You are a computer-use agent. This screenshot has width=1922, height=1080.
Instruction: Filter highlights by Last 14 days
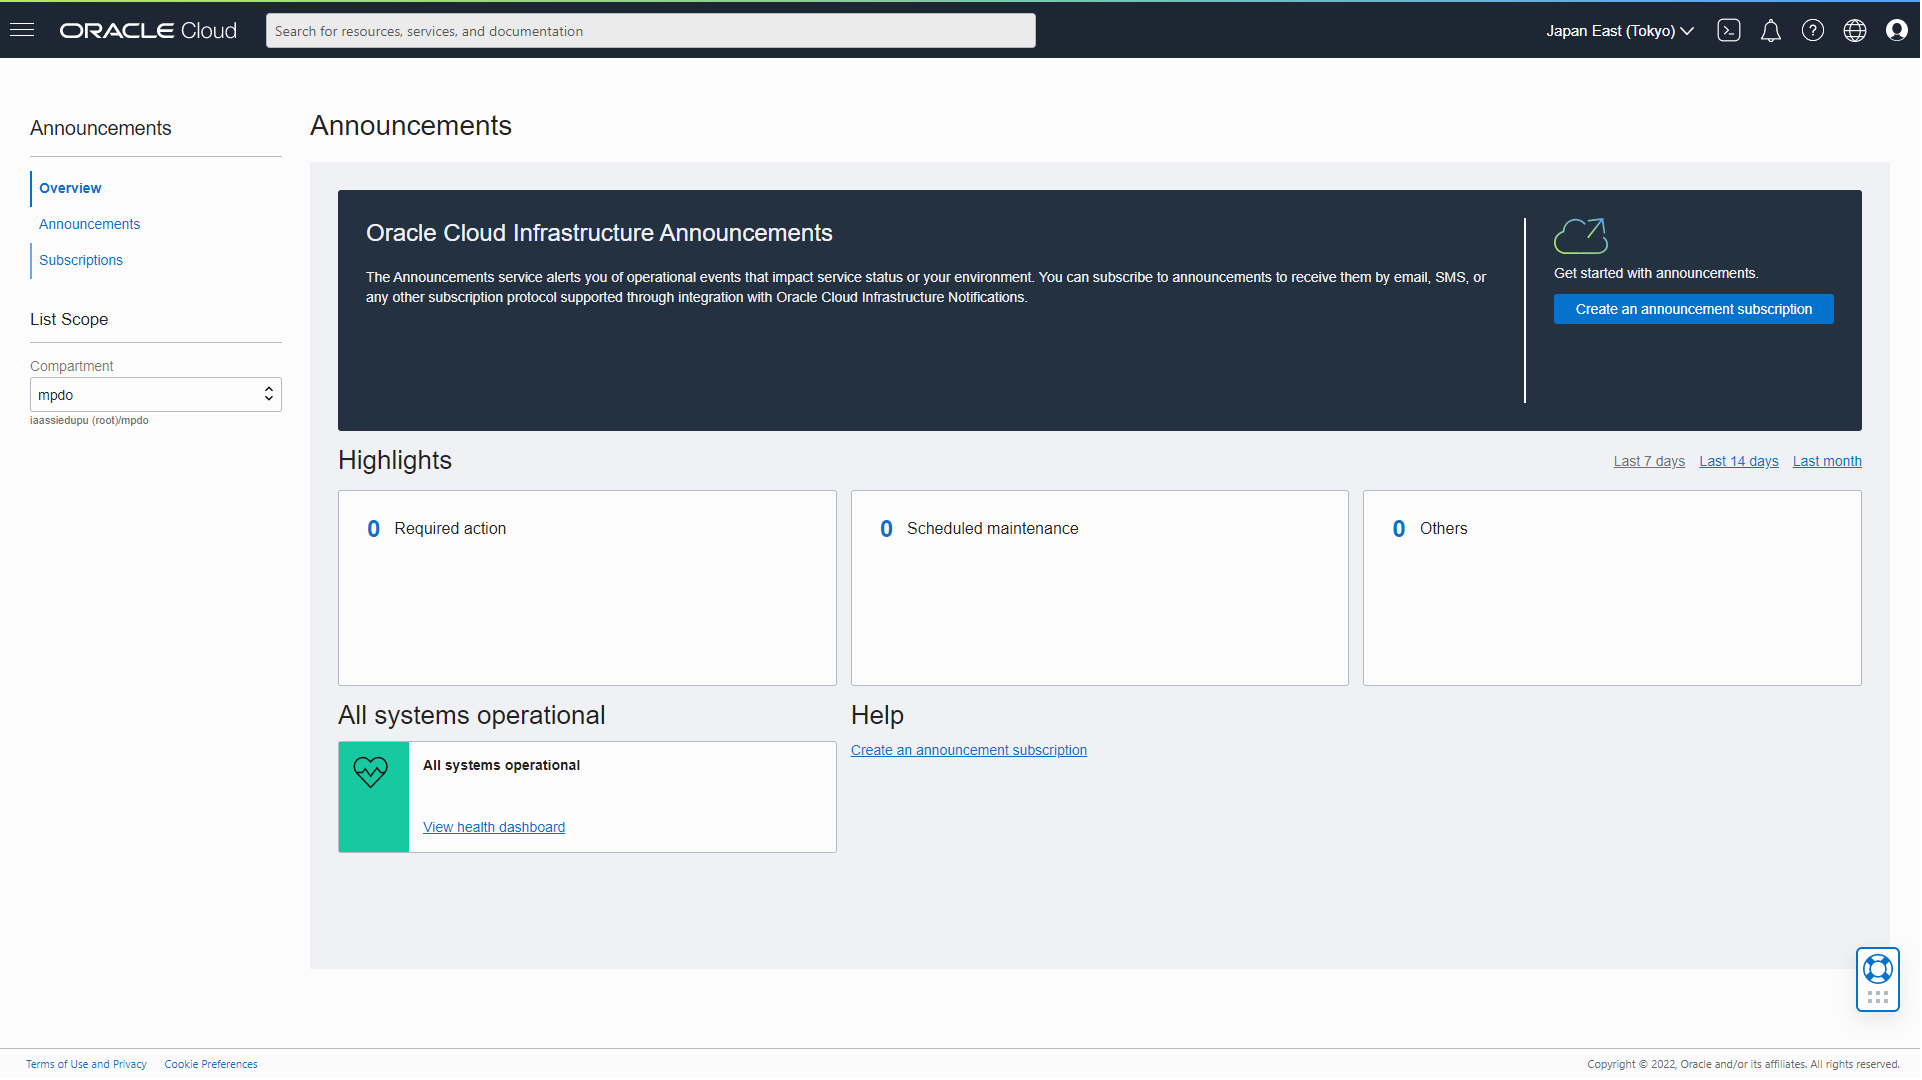(1740, 462)
